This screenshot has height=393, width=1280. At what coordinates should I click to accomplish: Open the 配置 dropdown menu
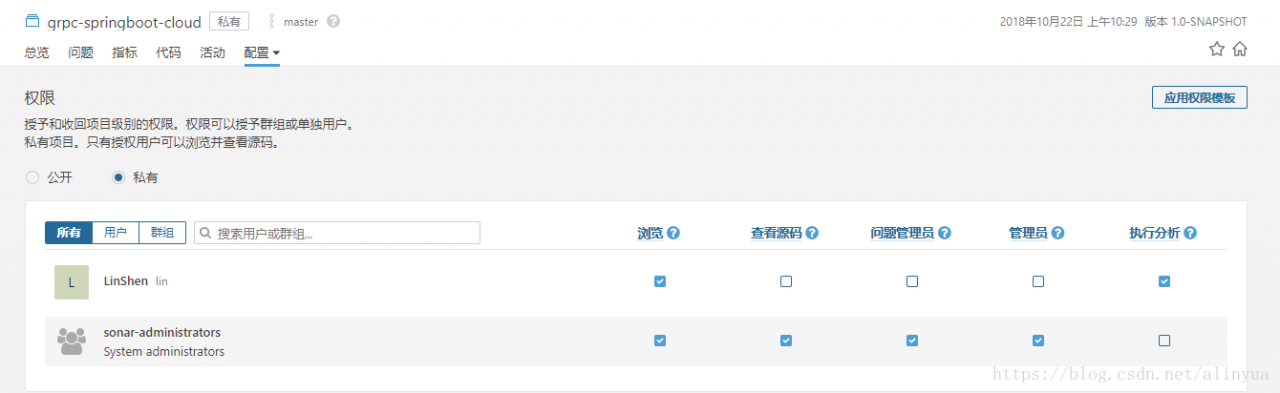coord(262,53)
